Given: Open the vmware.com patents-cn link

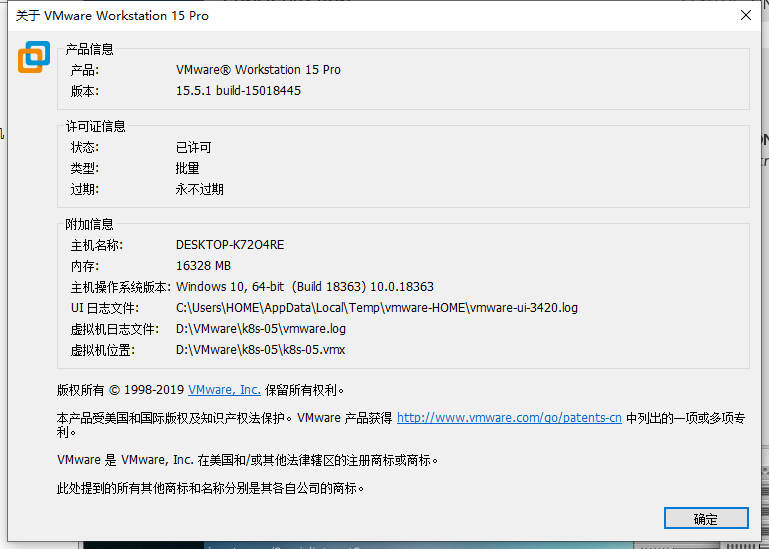Looking at the screenshot, I should click(509, 418).
